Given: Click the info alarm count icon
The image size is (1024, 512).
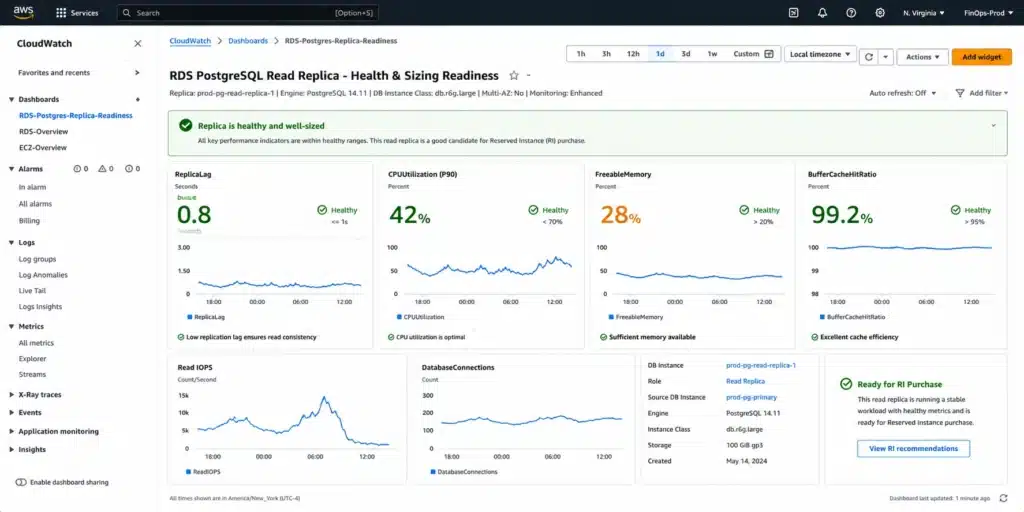Looking at the screenshot, I should point(77,169).
